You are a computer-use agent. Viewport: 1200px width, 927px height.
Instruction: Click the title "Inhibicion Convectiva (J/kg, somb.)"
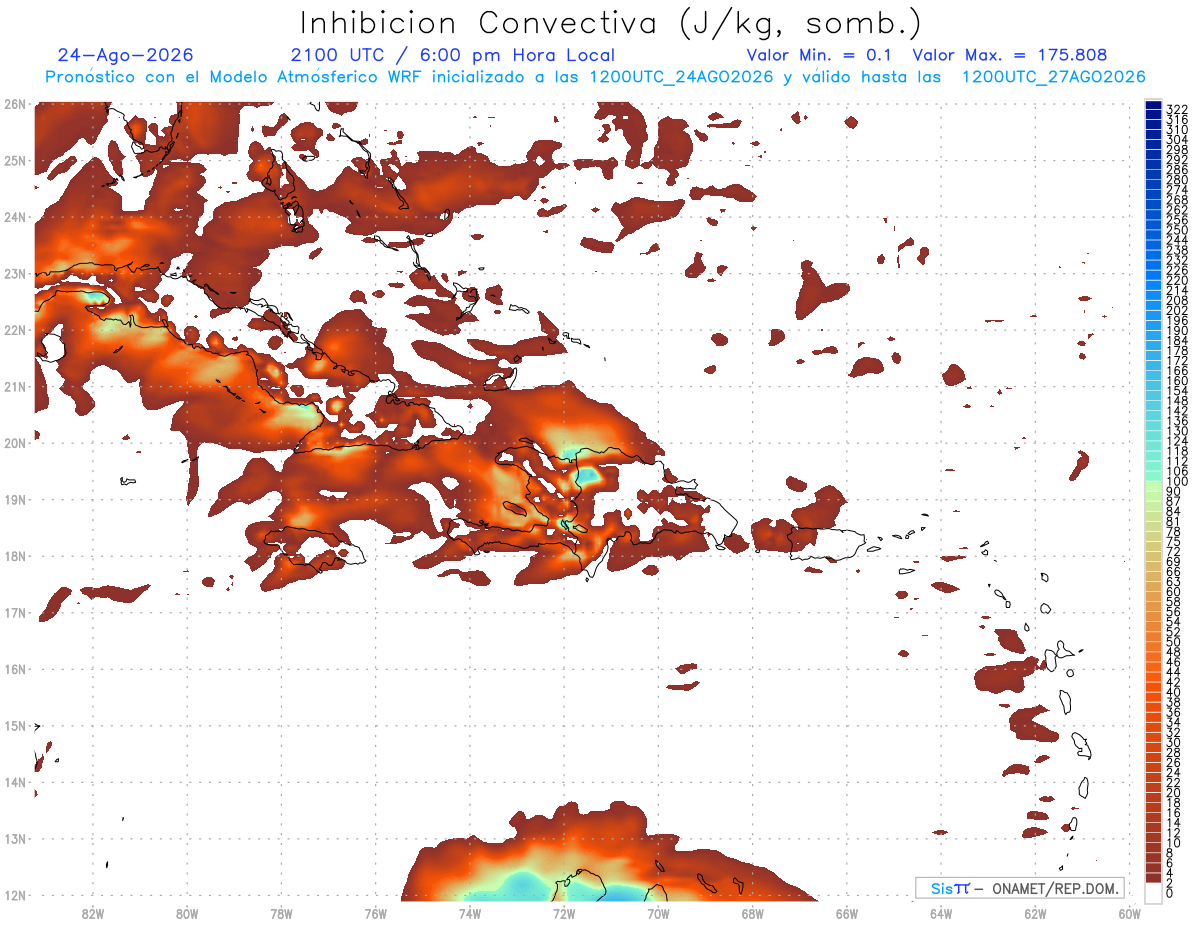pyautogui.click(x=611, y=23)
